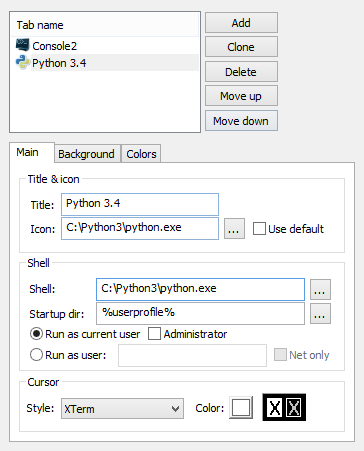Check the Use default icon checkbox
This screenshot has height=451, width=364.
pos(259,229)
